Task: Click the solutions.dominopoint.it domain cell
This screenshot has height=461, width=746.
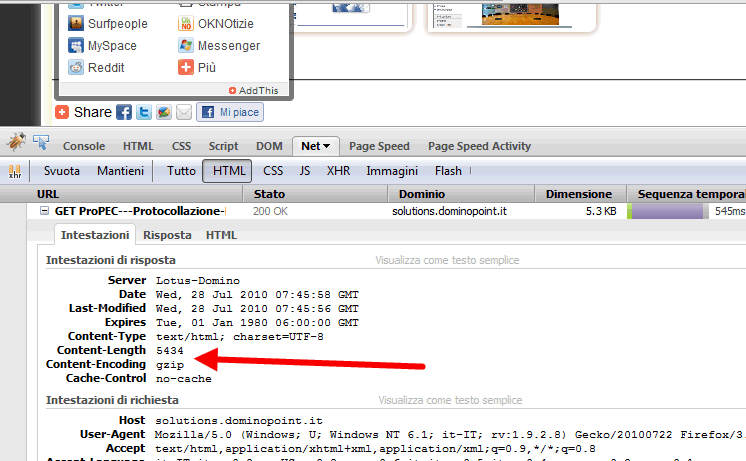Action: pyautogui.click(x=450, y=211)
